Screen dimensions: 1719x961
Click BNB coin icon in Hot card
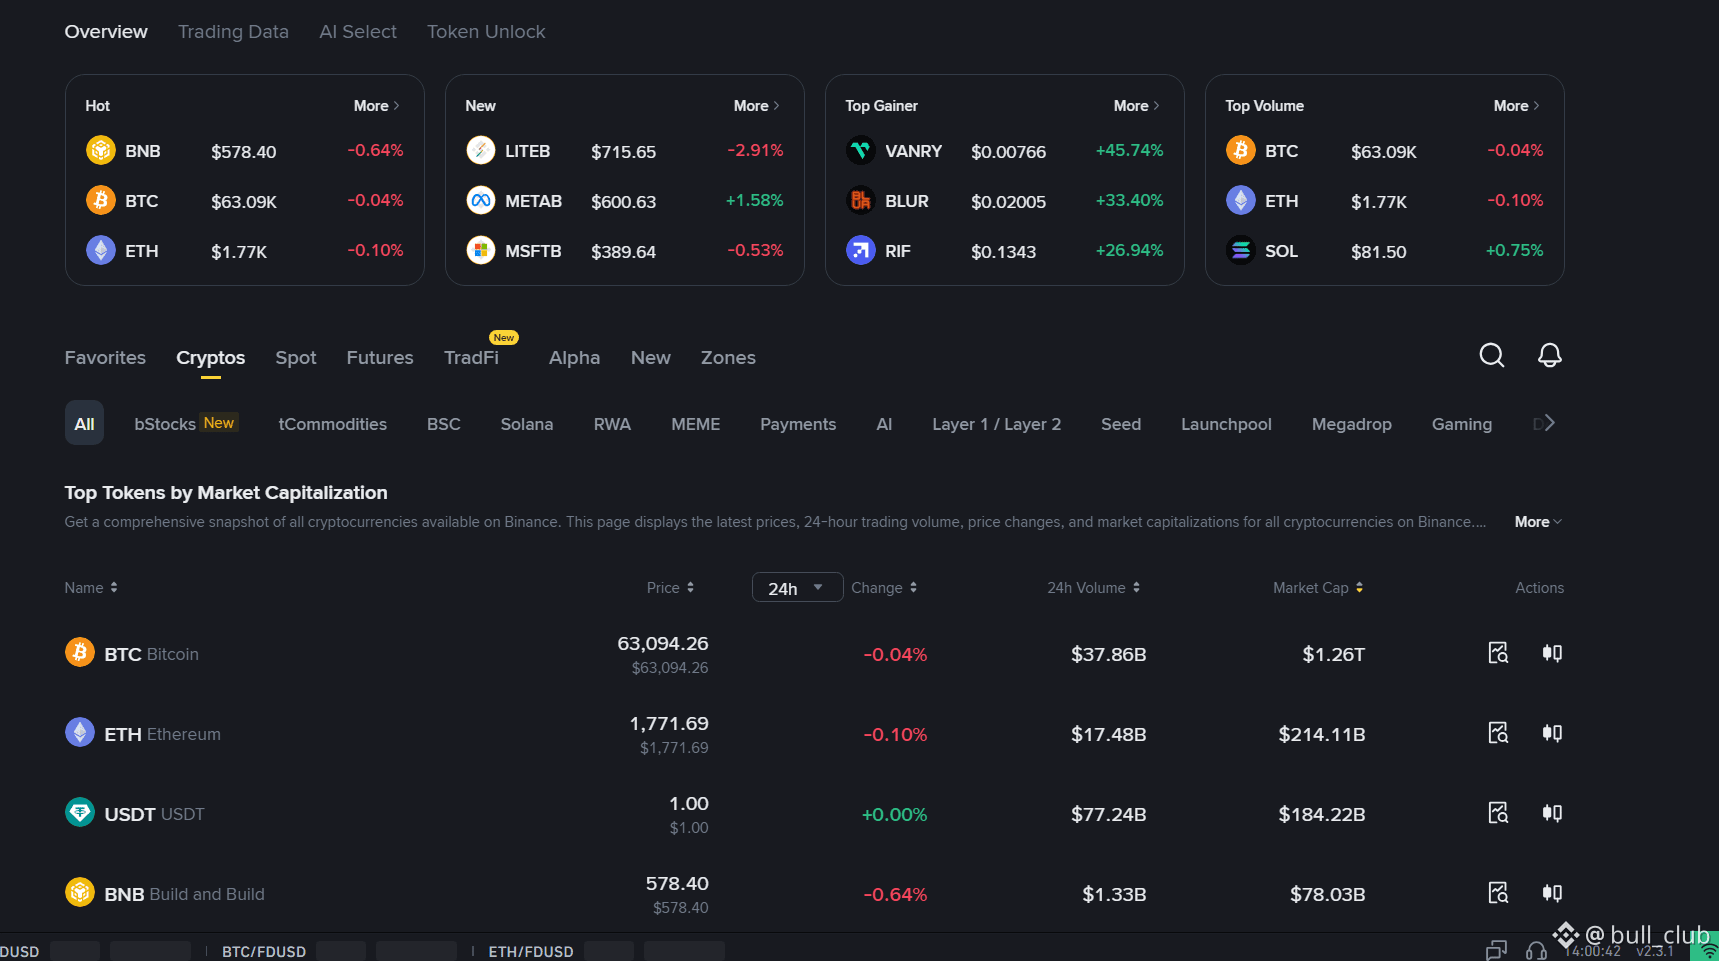pos(101,150)
